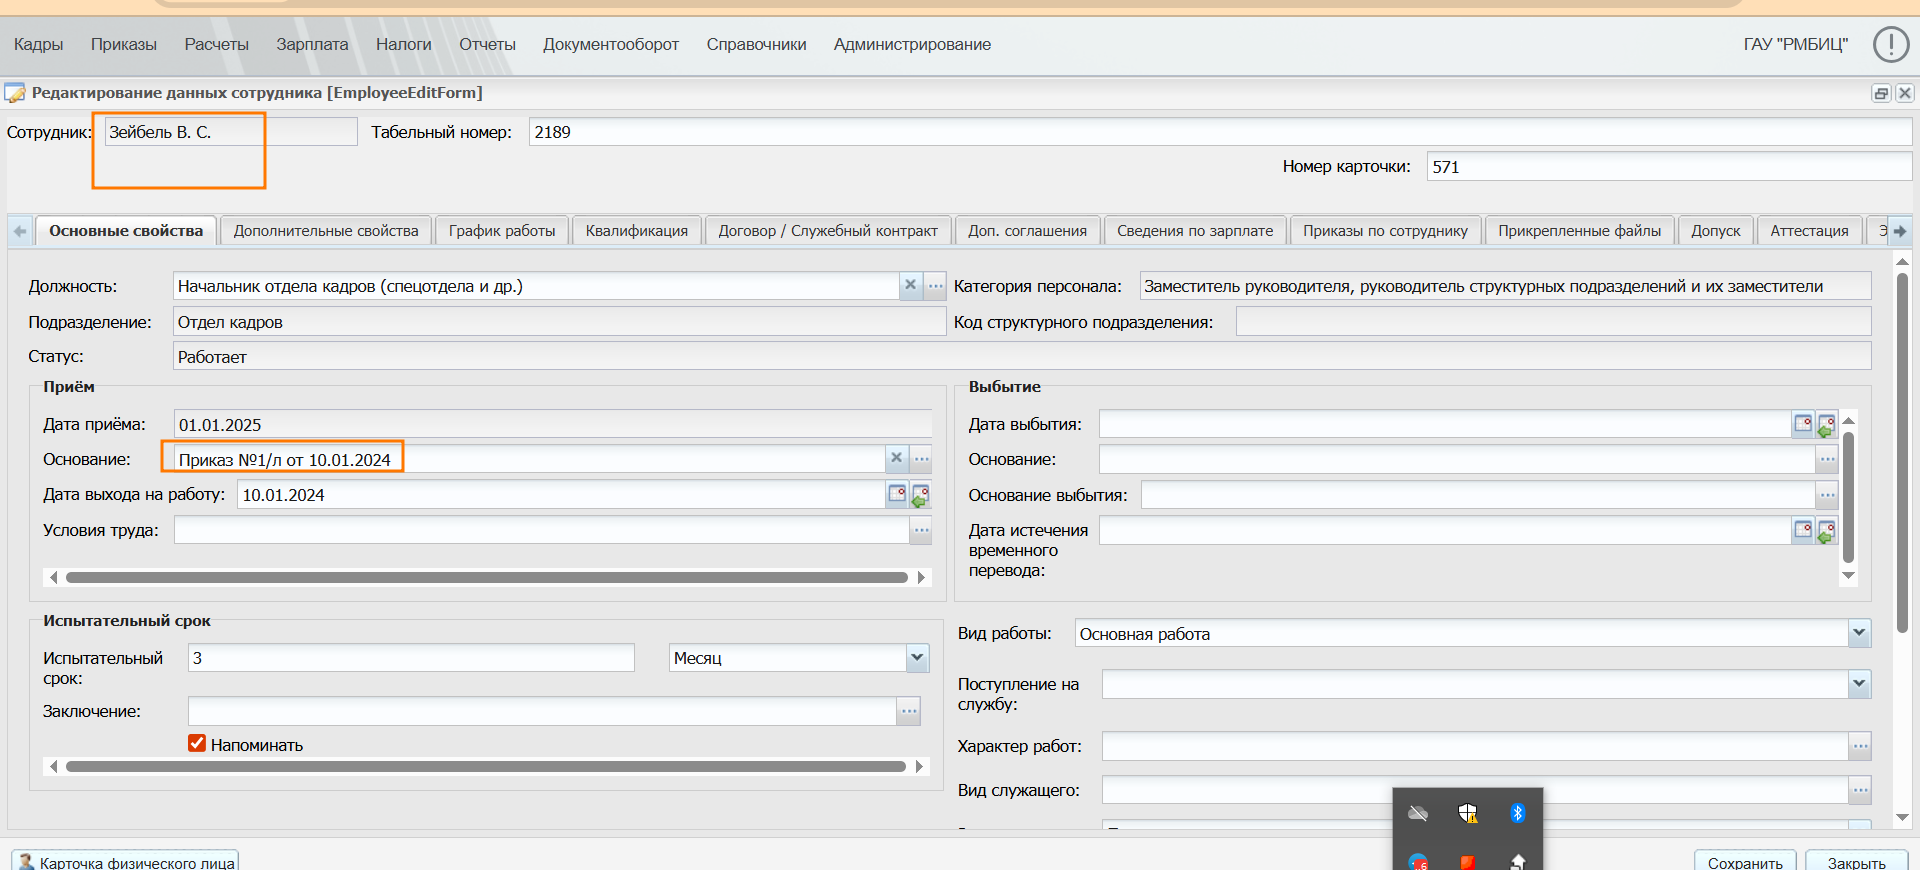Image resolution: width=1920 pixels, height=870 pixels.
Task: Click Windows Security shield tray icon
Action: [1467, 813]
